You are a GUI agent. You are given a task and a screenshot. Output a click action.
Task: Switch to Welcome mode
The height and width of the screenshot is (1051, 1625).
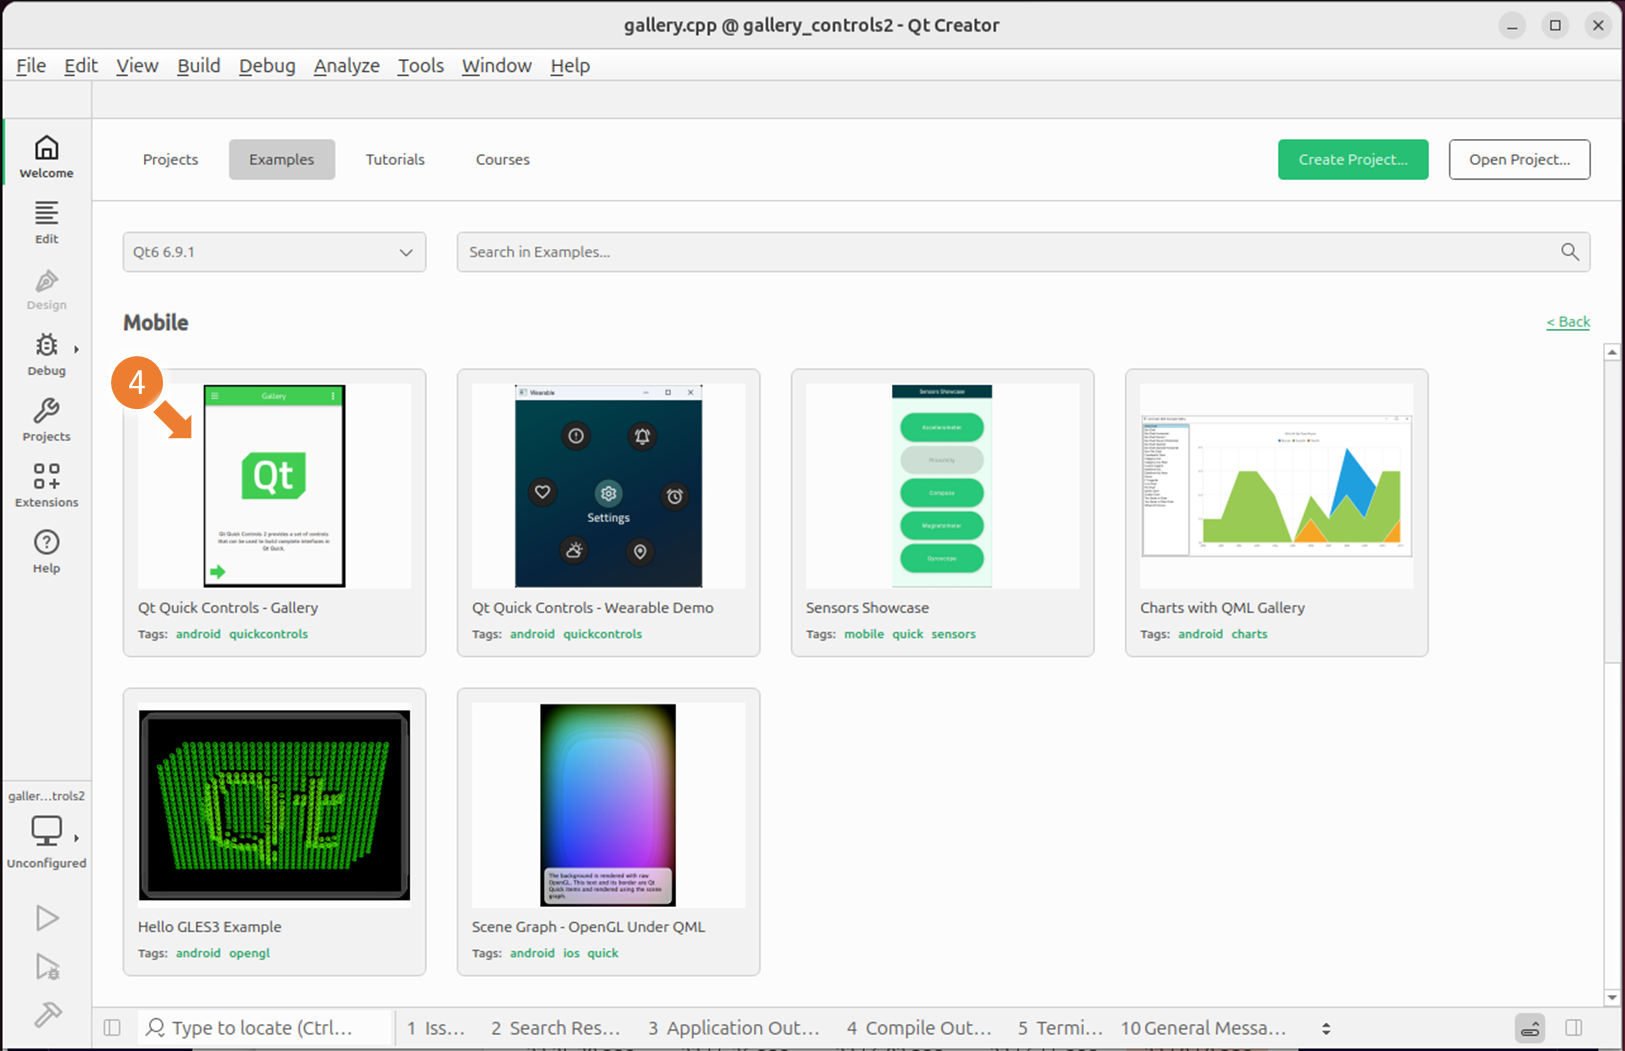click(x=46, y=156)
